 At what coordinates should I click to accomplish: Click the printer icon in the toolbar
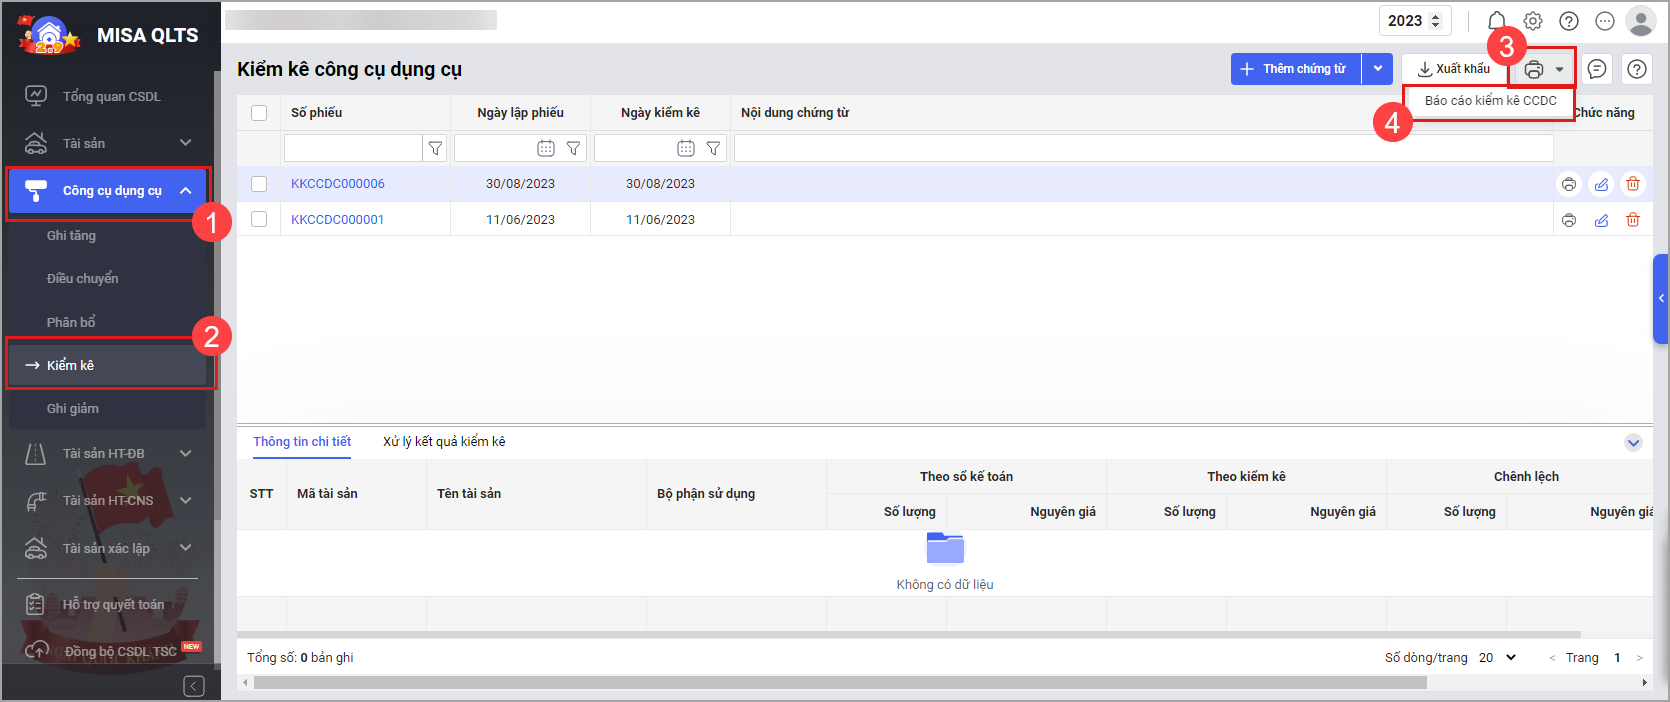1534,69
